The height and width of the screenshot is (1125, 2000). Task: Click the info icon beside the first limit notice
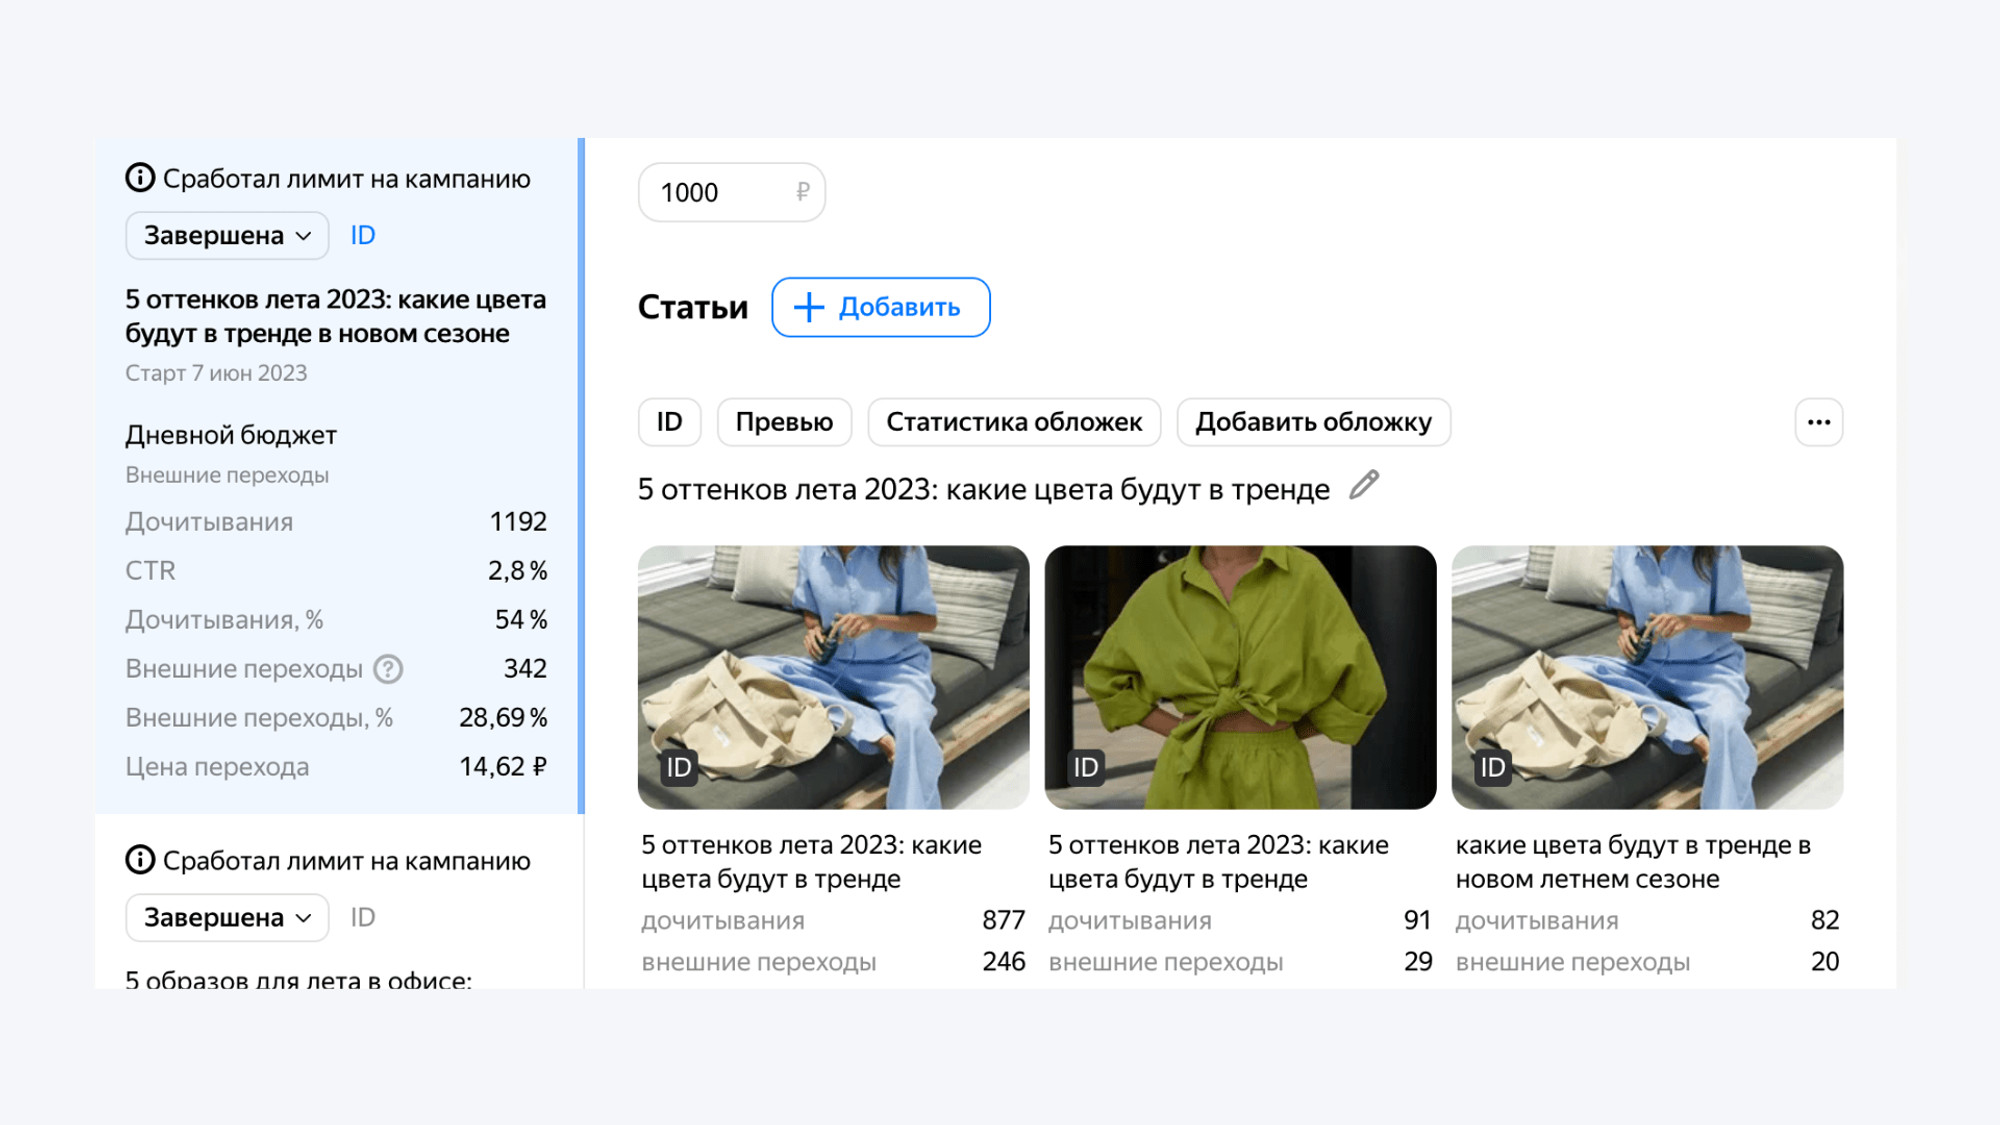click(140, 178)
